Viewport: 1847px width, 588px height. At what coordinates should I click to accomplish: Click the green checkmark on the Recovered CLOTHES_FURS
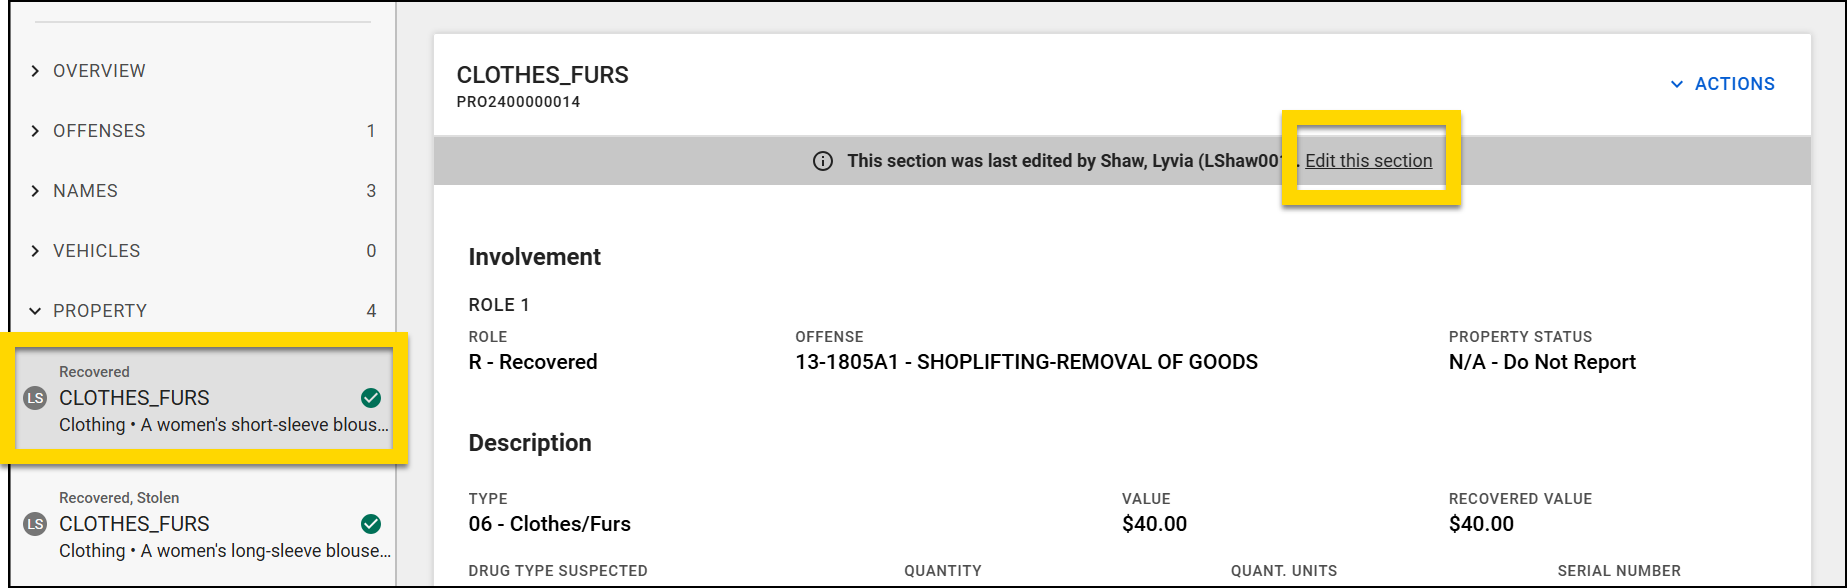click(x=370, y=398)
